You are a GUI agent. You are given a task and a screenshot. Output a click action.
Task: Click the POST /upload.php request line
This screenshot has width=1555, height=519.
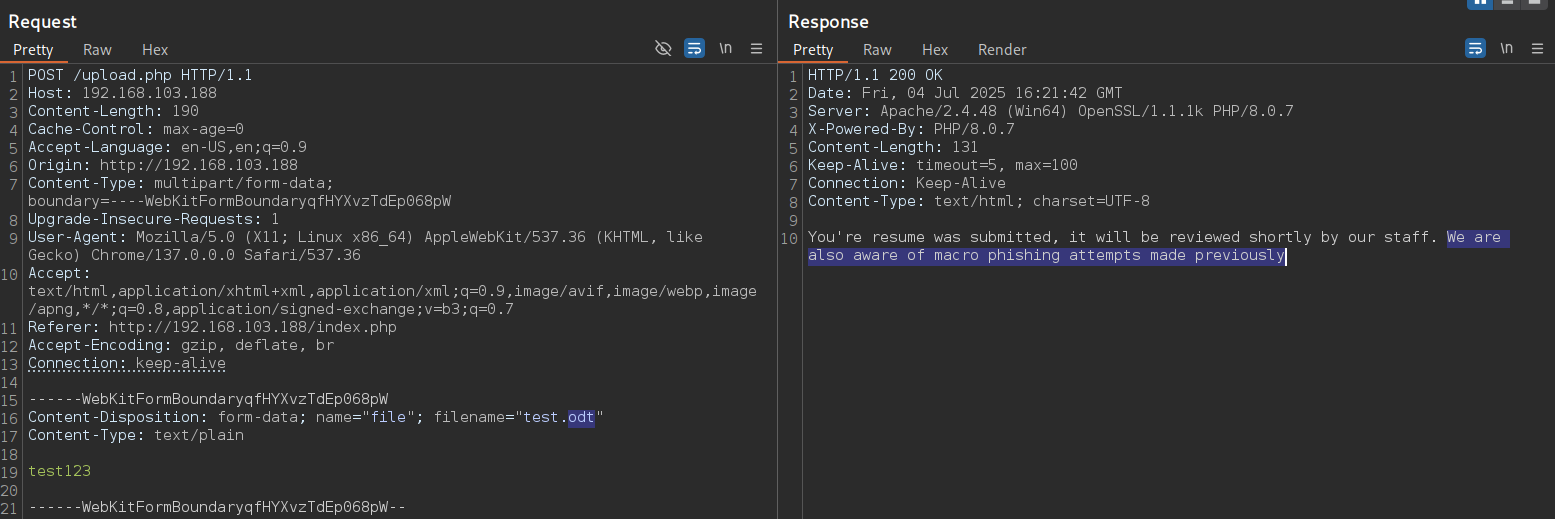tap(140, 75)
